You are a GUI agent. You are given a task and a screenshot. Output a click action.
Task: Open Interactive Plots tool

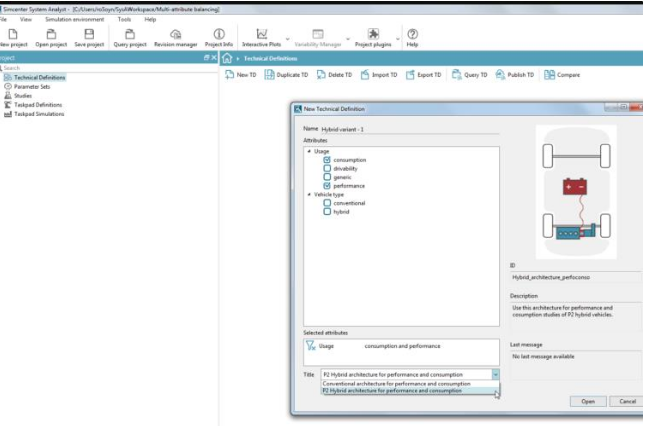[261, 34]
